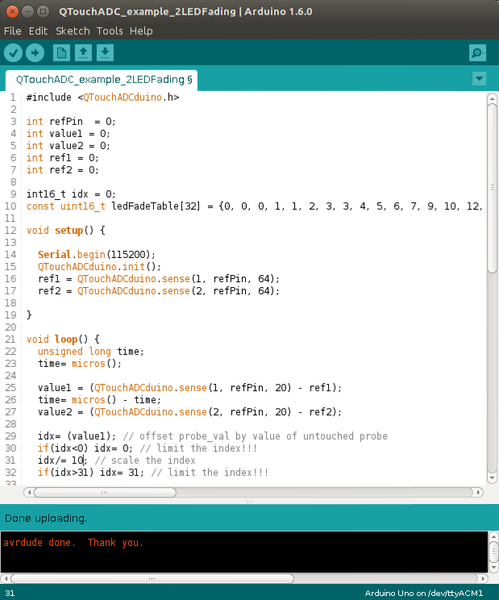This screenshot has width=499, height=600.
Task: Click the 'QTouchADCduino.init();' line
Action: pos(99,267)
